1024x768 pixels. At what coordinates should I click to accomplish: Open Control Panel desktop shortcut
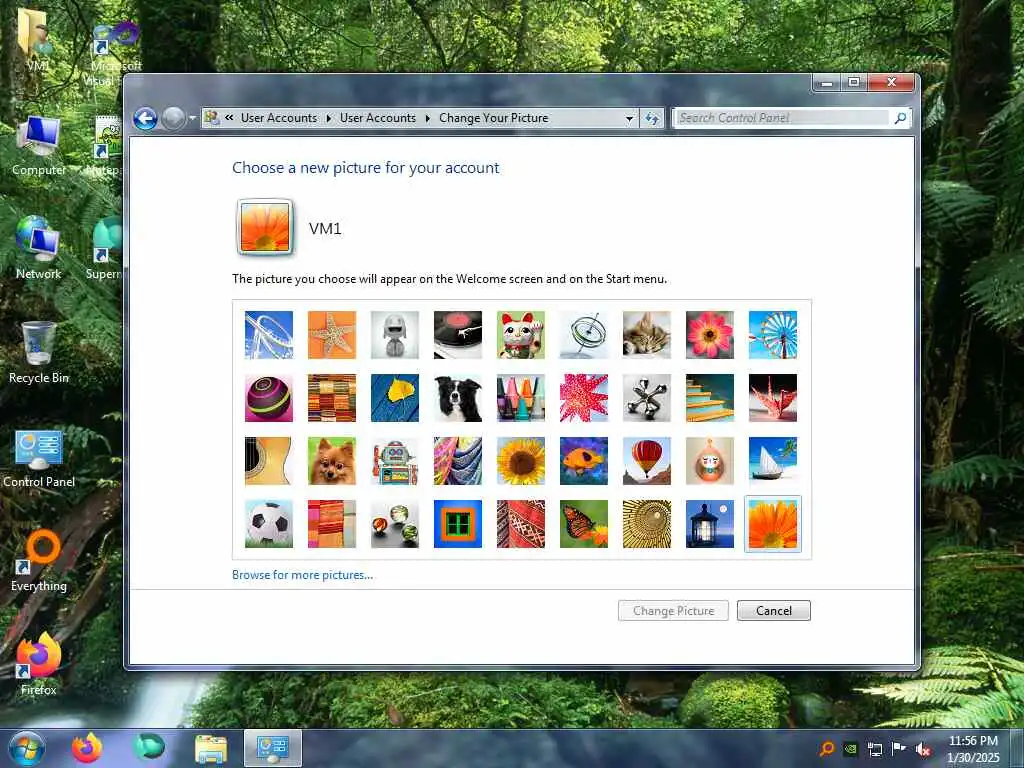coord(39,458)
